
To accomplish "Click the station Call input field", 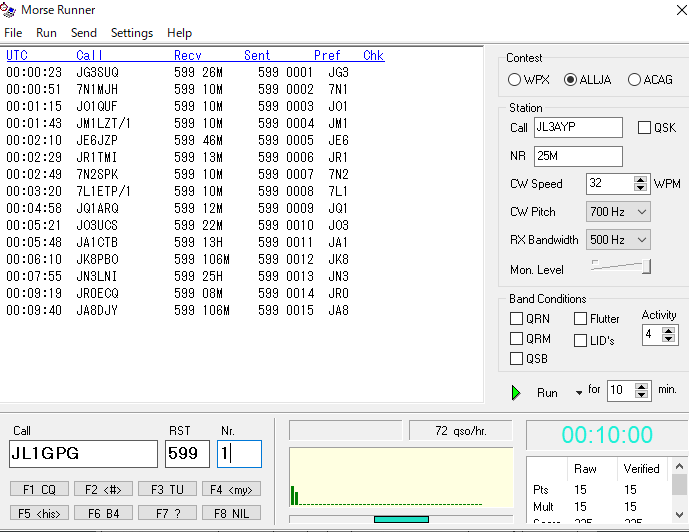I will (578, 128).
